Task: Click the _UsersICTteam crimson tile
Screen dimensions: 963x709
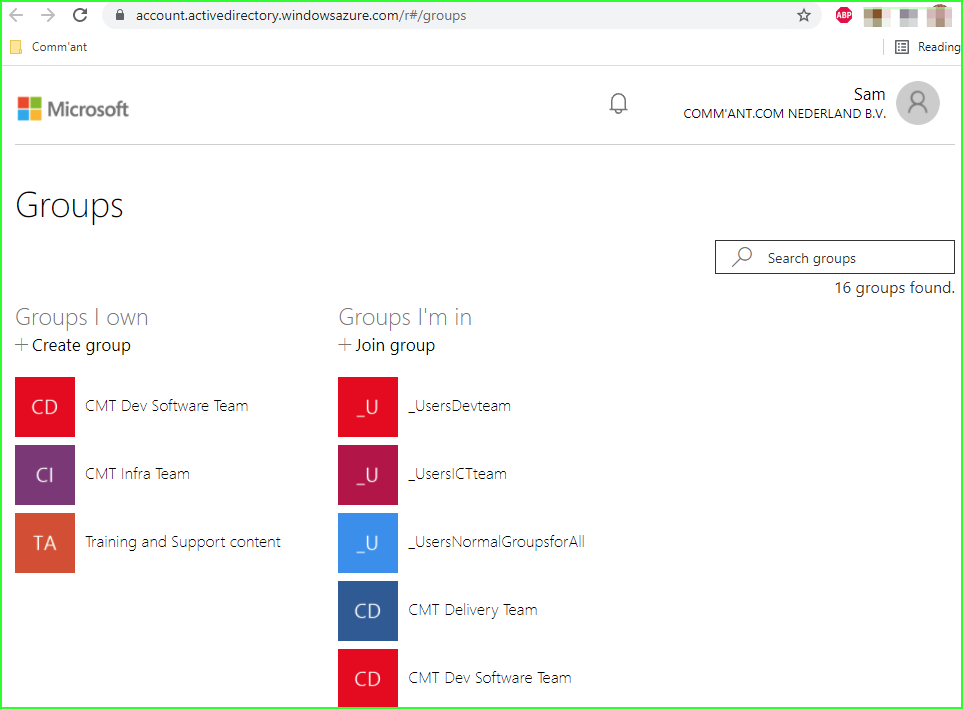Action: pos(368,475)
